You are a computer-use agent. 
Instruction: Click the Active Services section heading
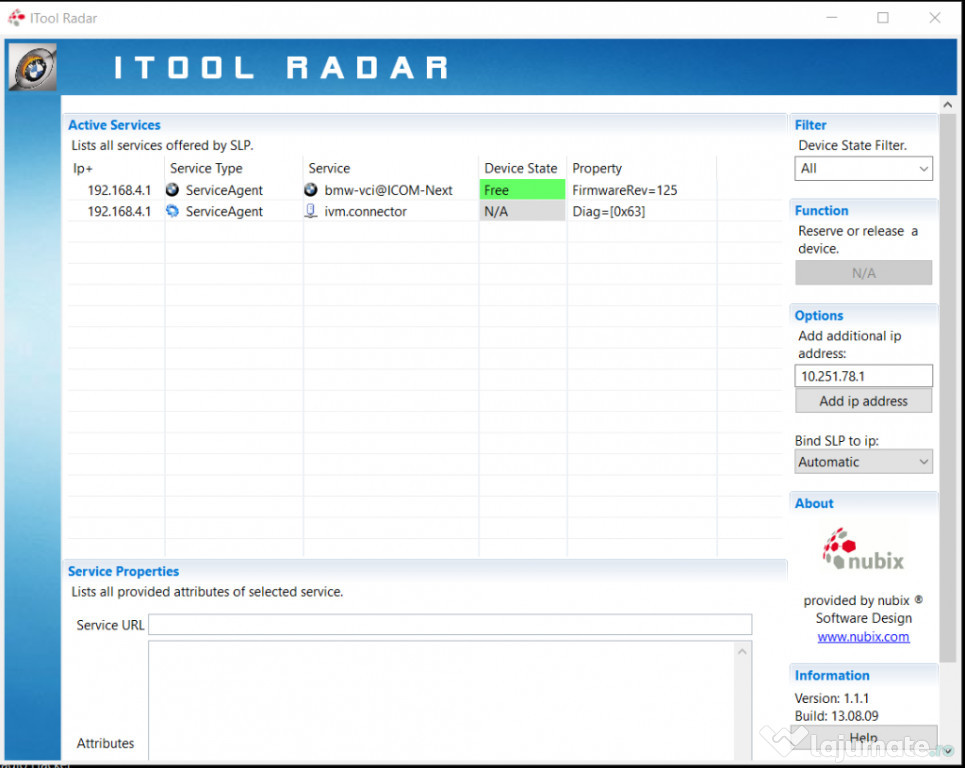(114, 125)
